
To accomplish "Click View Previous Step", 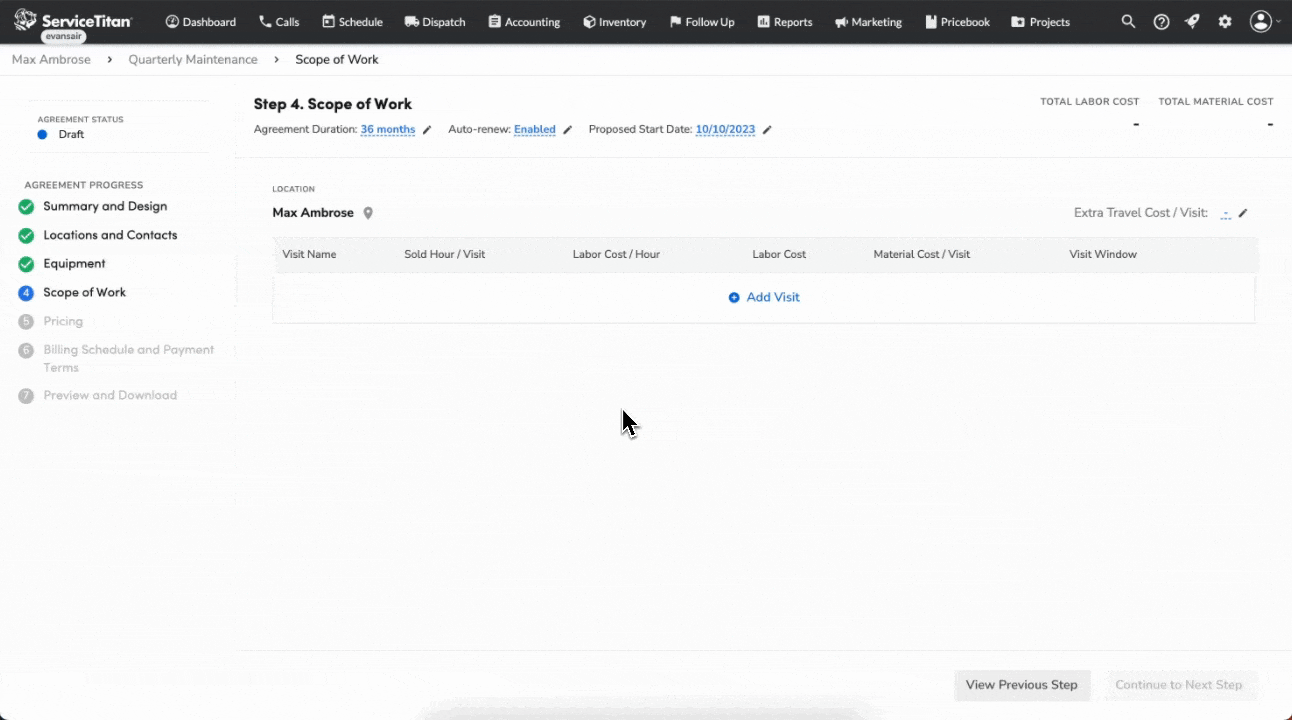I will pyautogui.click(x=1021, y=685).
